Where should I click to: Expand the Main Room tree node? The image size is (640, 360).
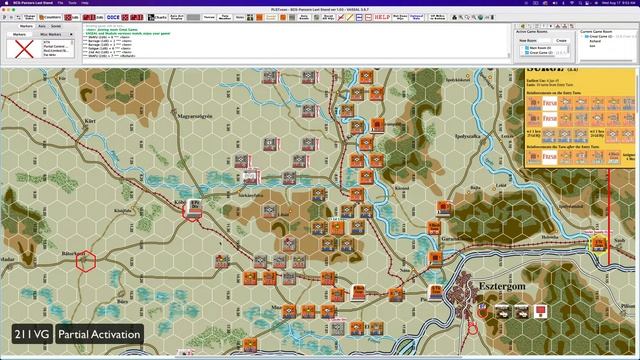pos(522,48)
